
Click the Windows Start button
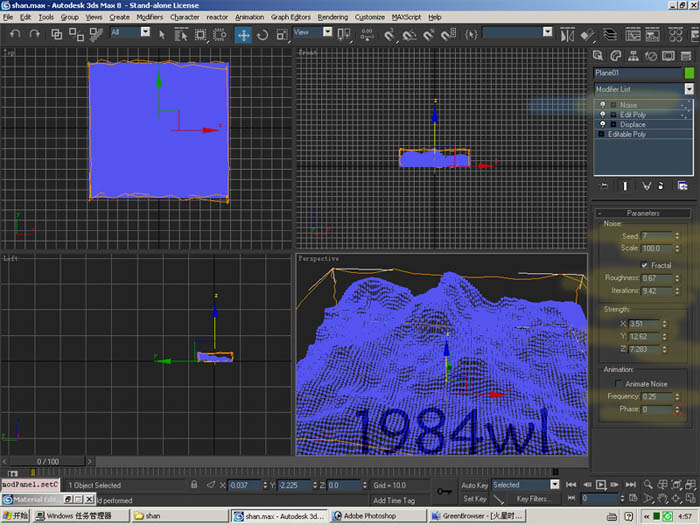(x=15, y=516)
